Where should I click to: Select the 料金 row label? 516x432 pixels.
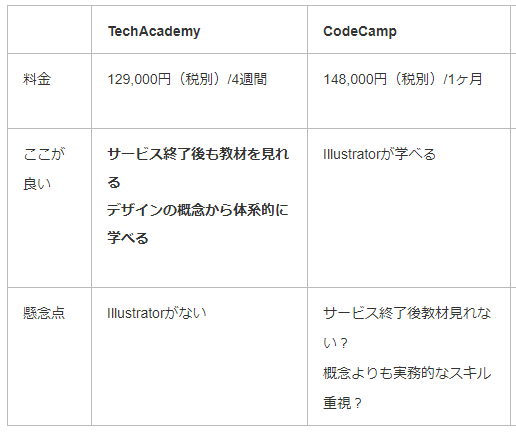(37, 79)
